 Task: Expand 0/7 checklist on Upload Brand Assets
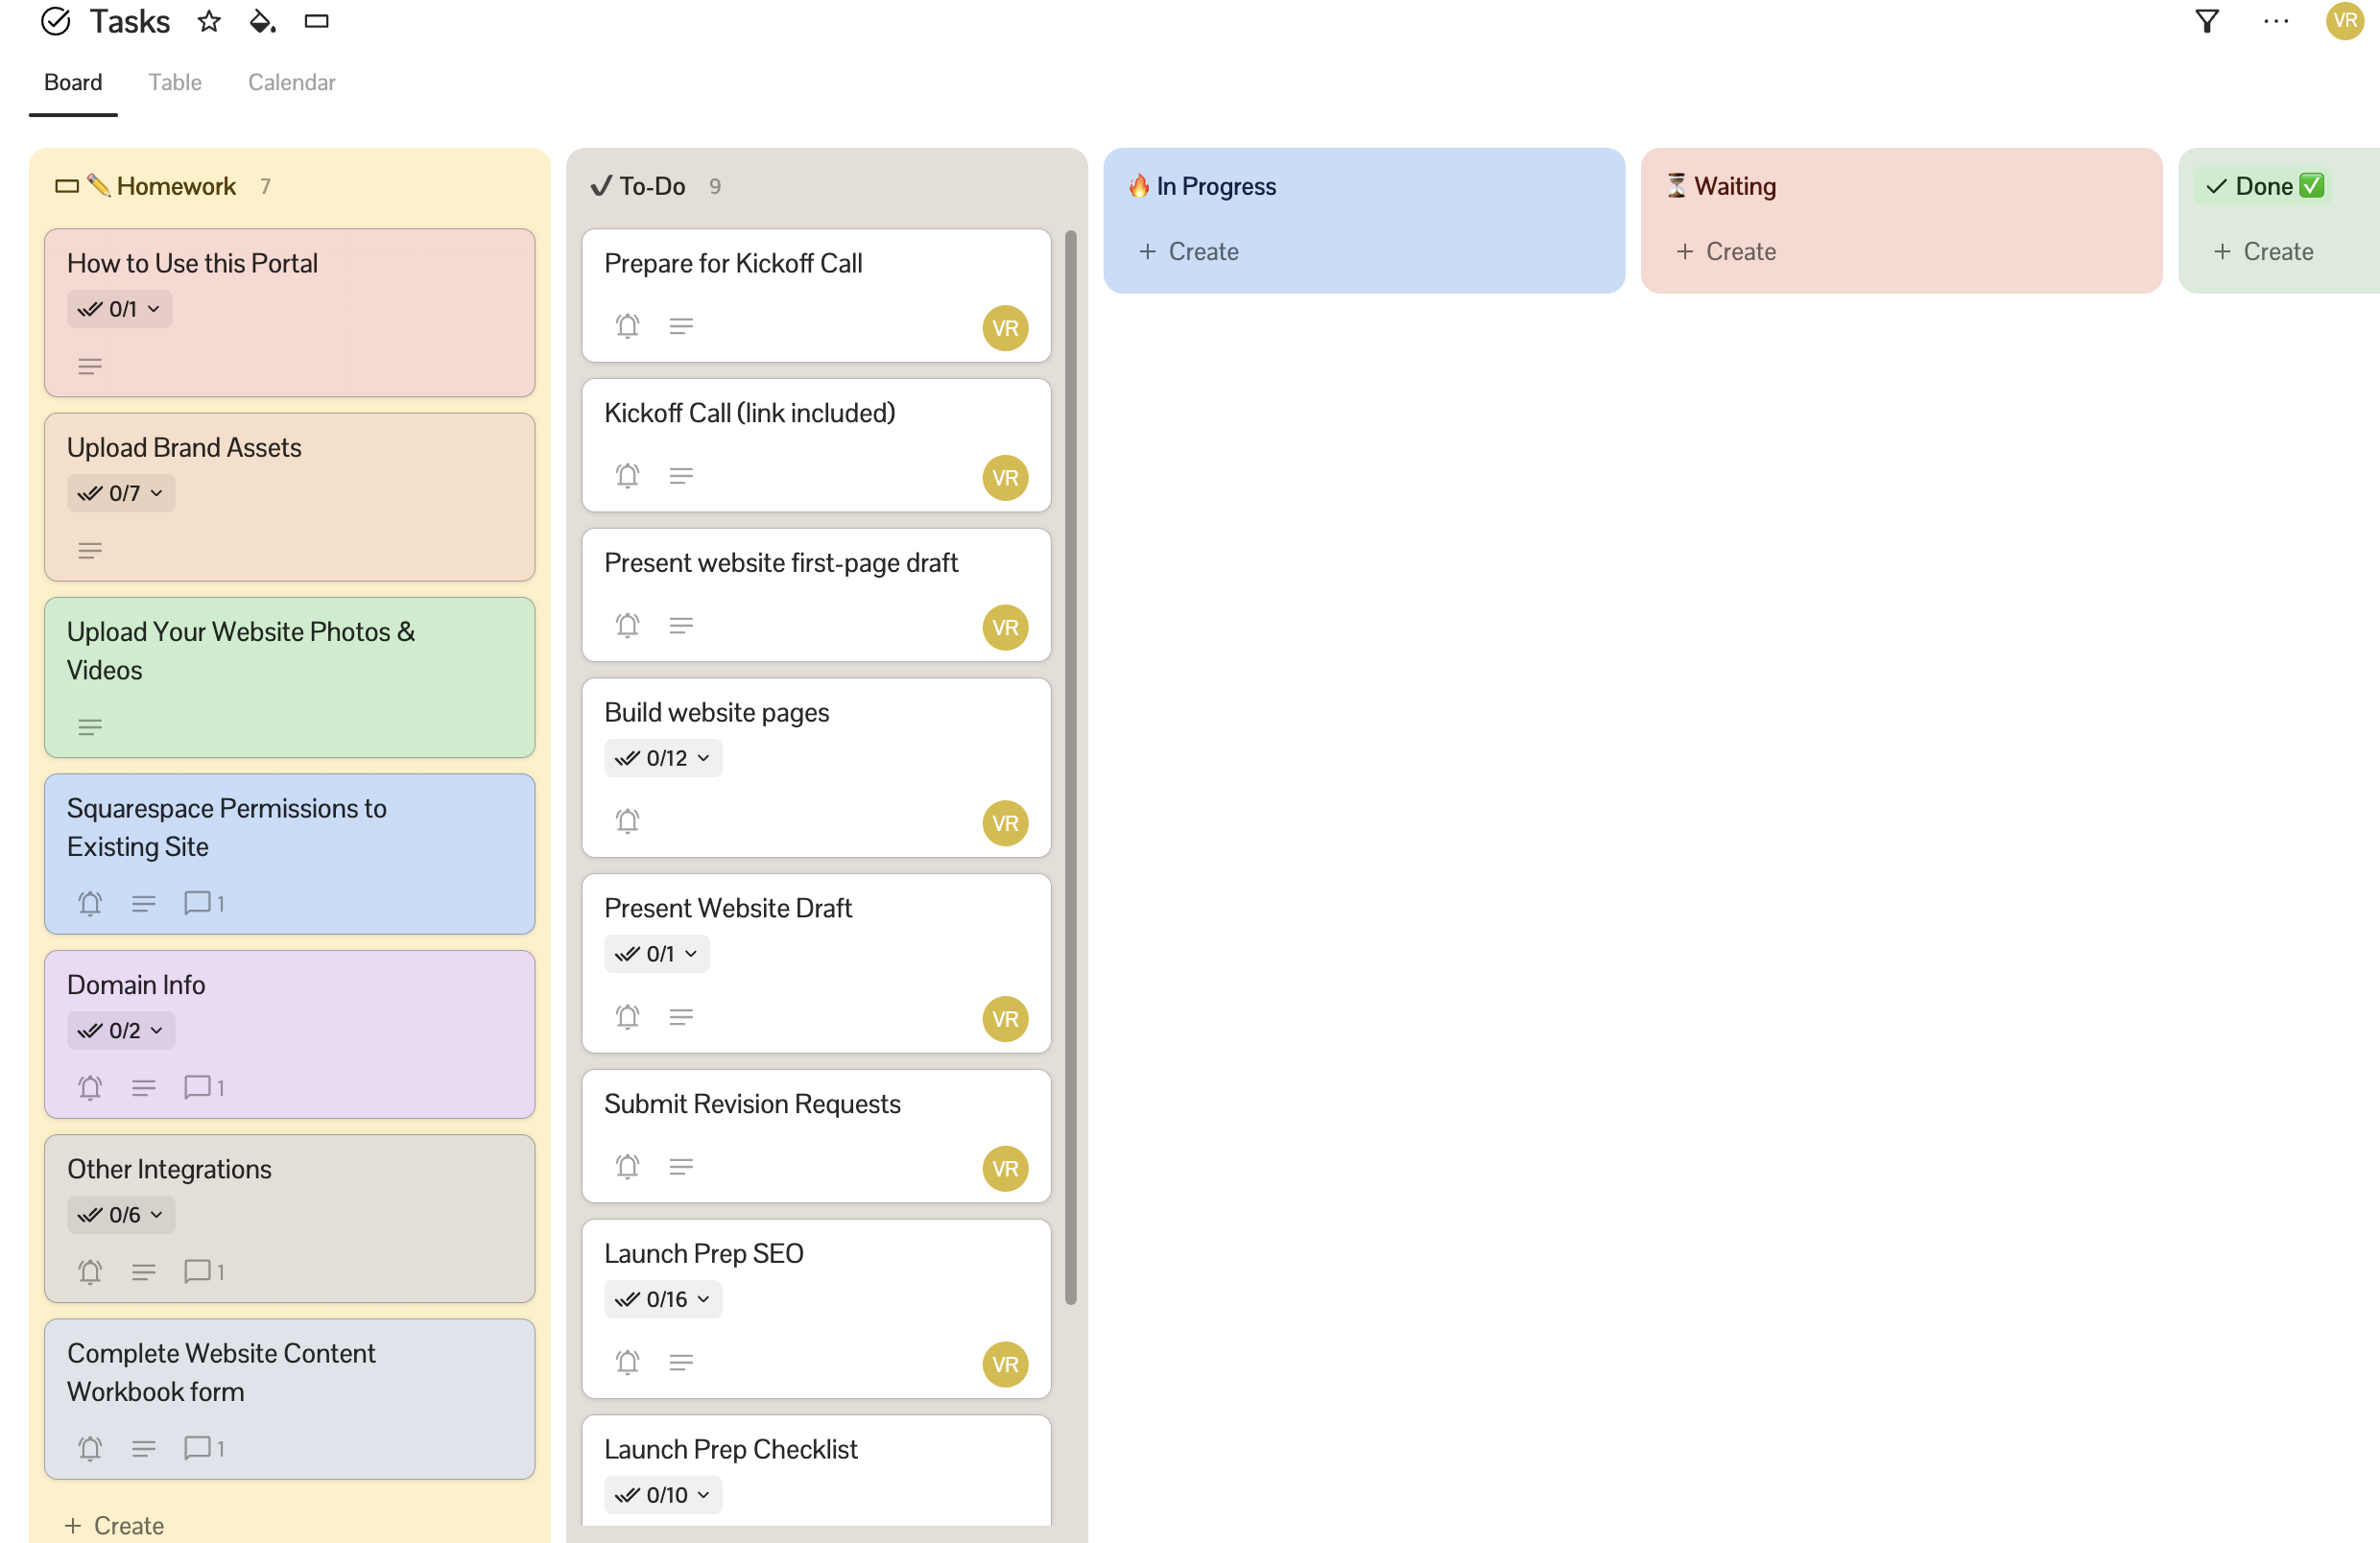[x=121, y=493]
